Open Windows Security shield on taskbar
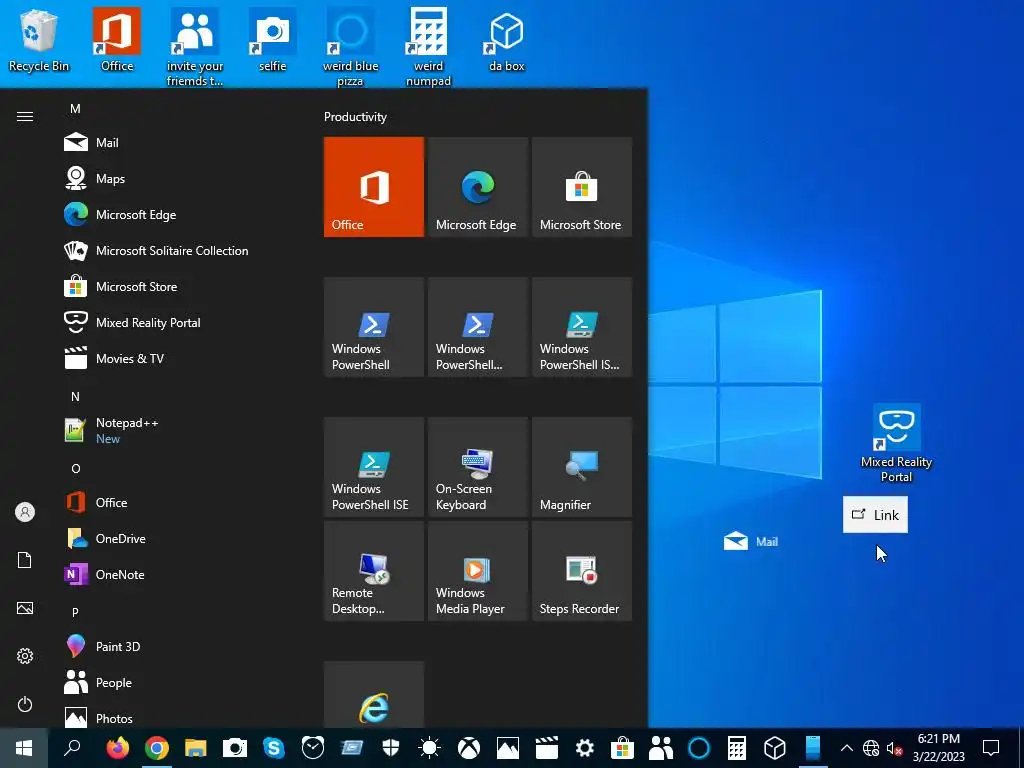Image resolution: width=1024 pixels, height=768 pixels. tap(391, 748)
